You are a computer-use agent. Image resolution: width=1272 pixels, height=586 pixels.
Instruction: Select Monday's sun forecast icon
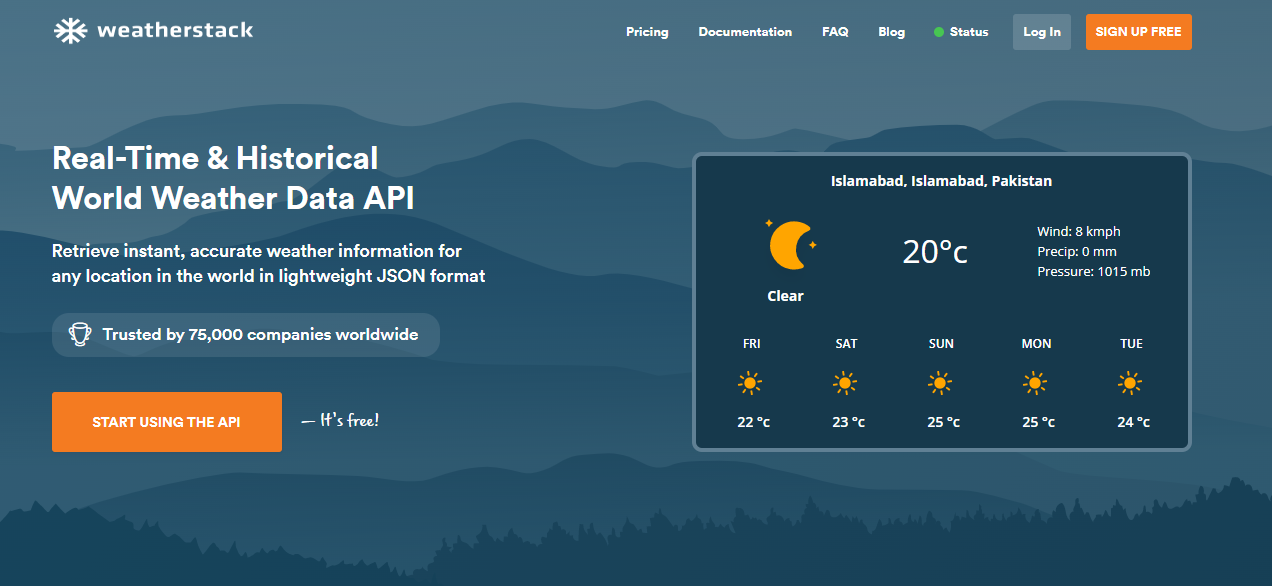point(1035,382)
